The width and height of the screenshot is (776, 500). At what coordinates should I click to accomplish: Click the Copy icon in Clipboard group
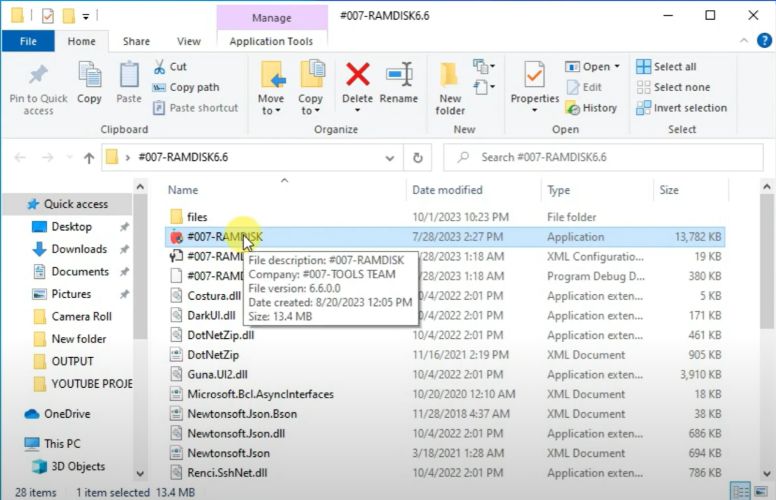point(89,76)
